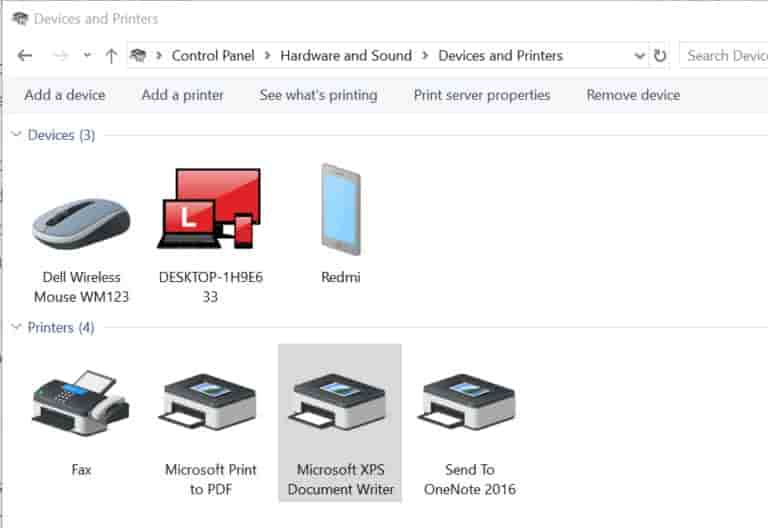768x528 pixels.
Task: Go up one folder level
Action: pos(111,56)
